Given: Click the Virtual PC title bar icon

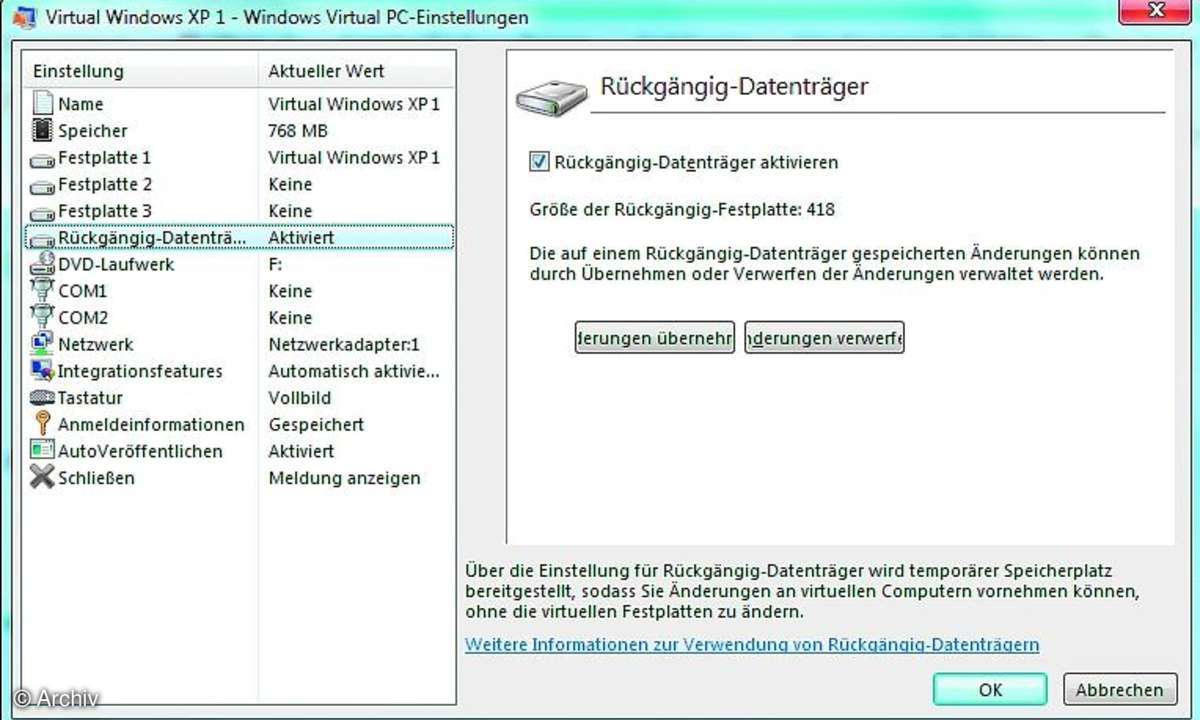Looking at the screenshot, I should 23,17.
